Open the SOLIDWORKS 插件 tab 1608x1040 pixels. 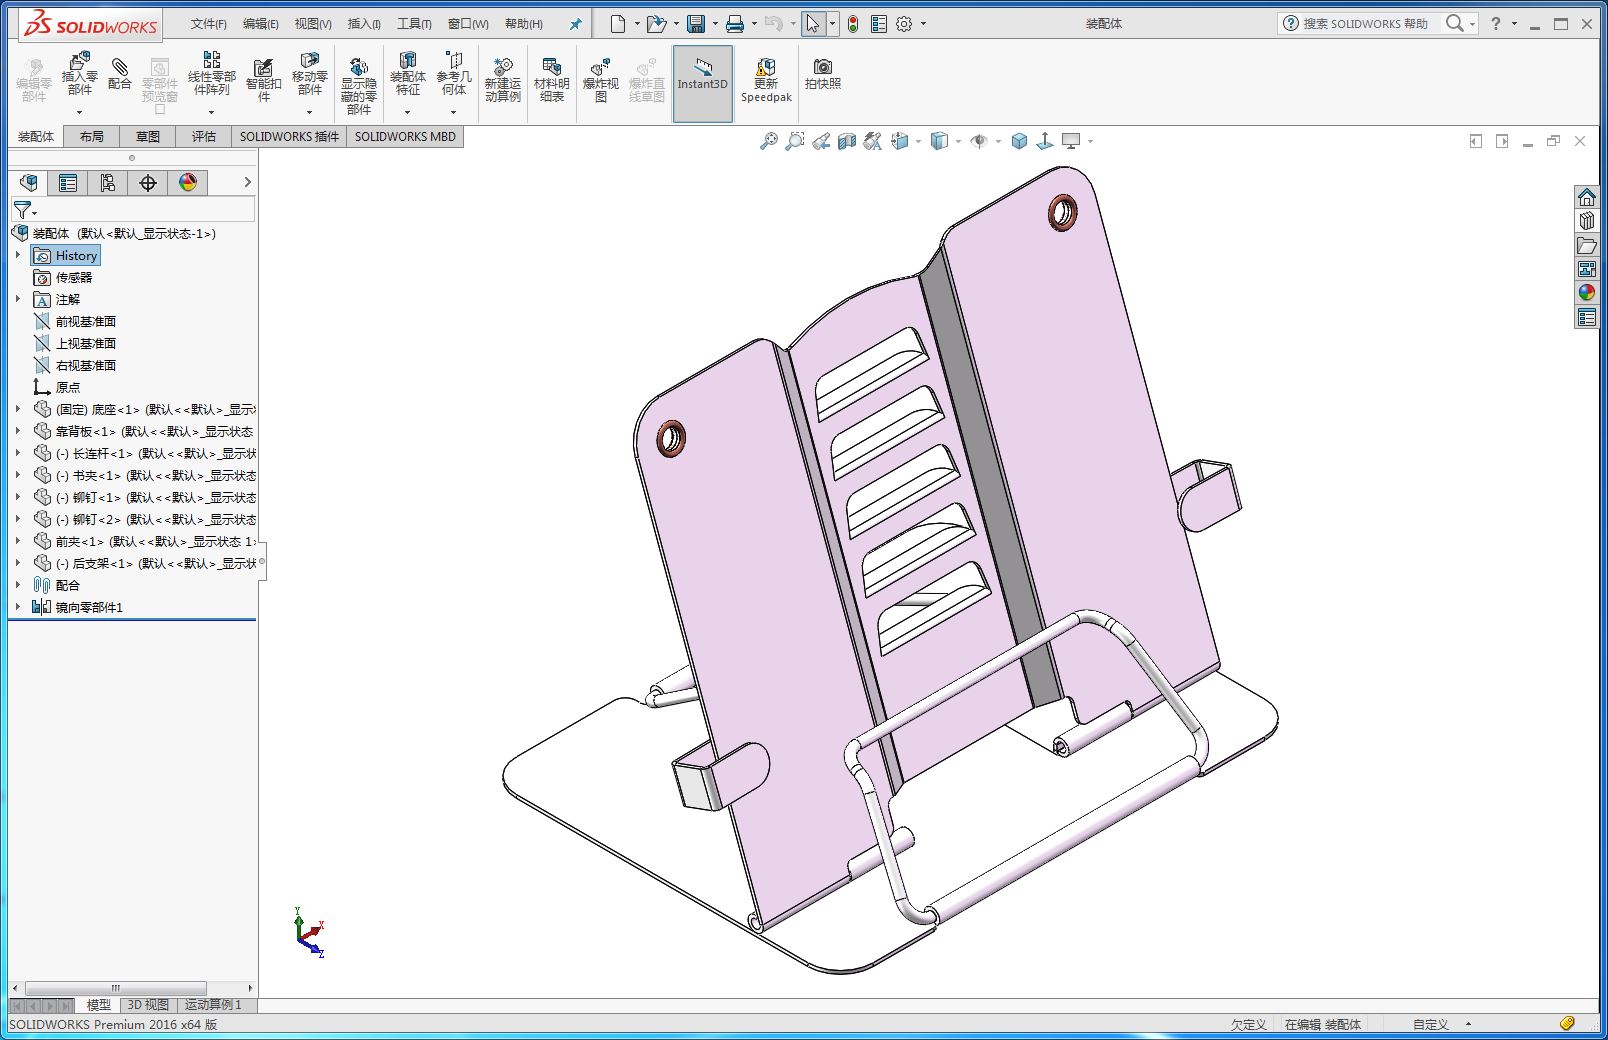pos(289,137)
